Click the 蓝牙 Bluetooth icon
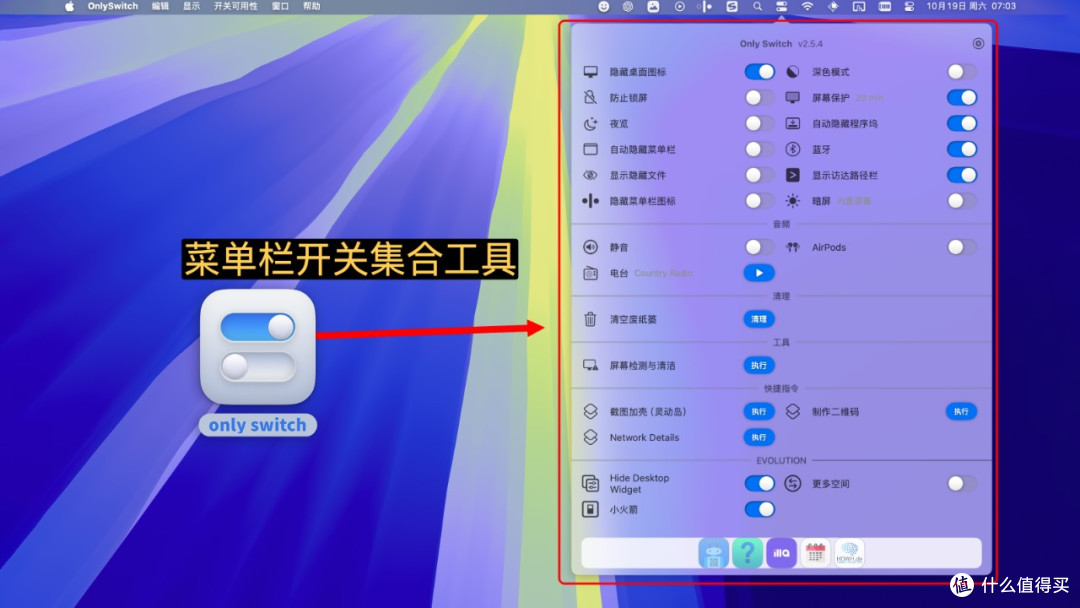Screen dimensions: 1080x608 click(x=793, y=149)
